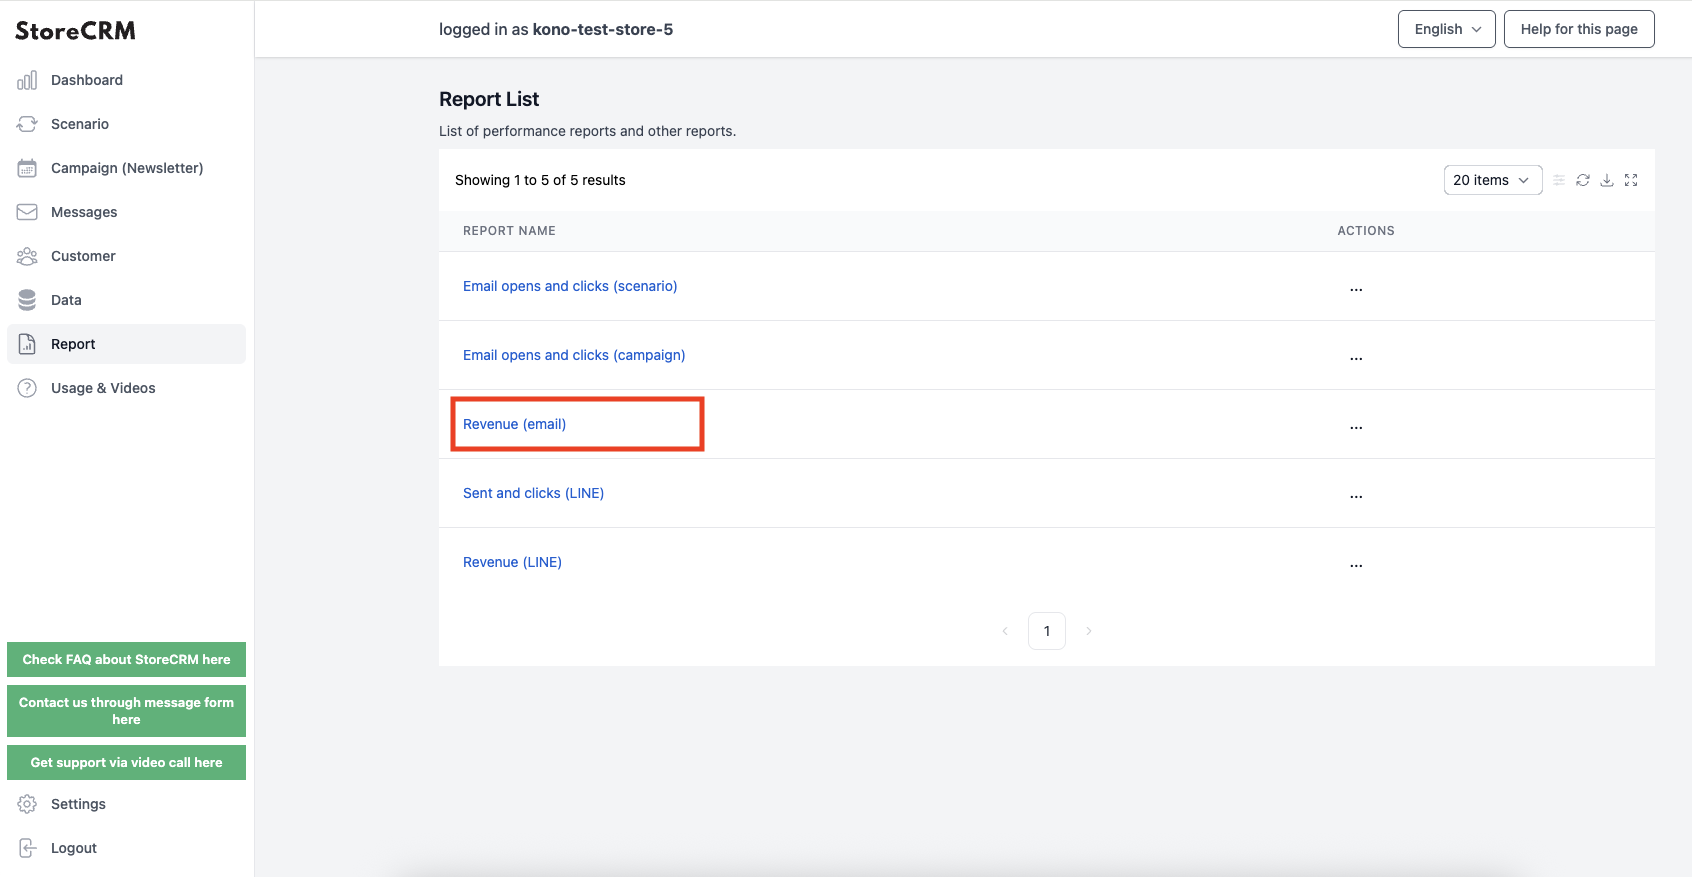This screenshot has width=1692, height=877.
Task: Click the Report document icon
Action: [x=27, y=344]
